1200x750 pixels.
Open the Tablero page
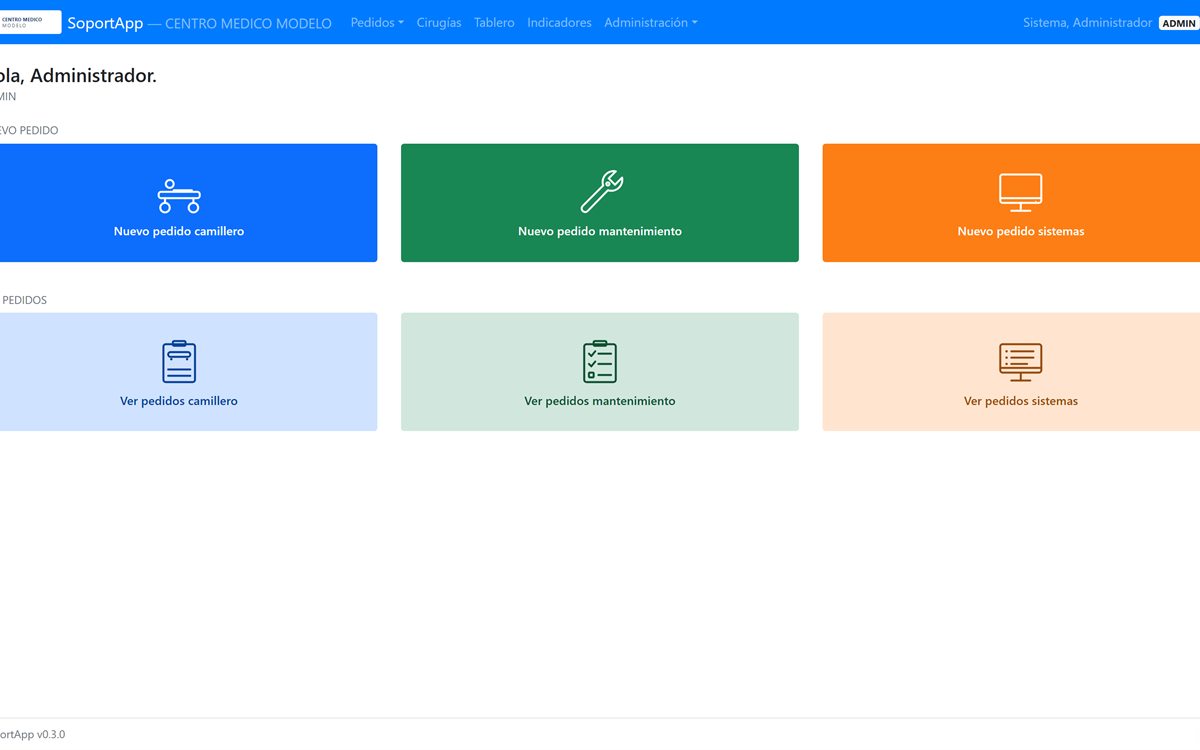[494, 22]
